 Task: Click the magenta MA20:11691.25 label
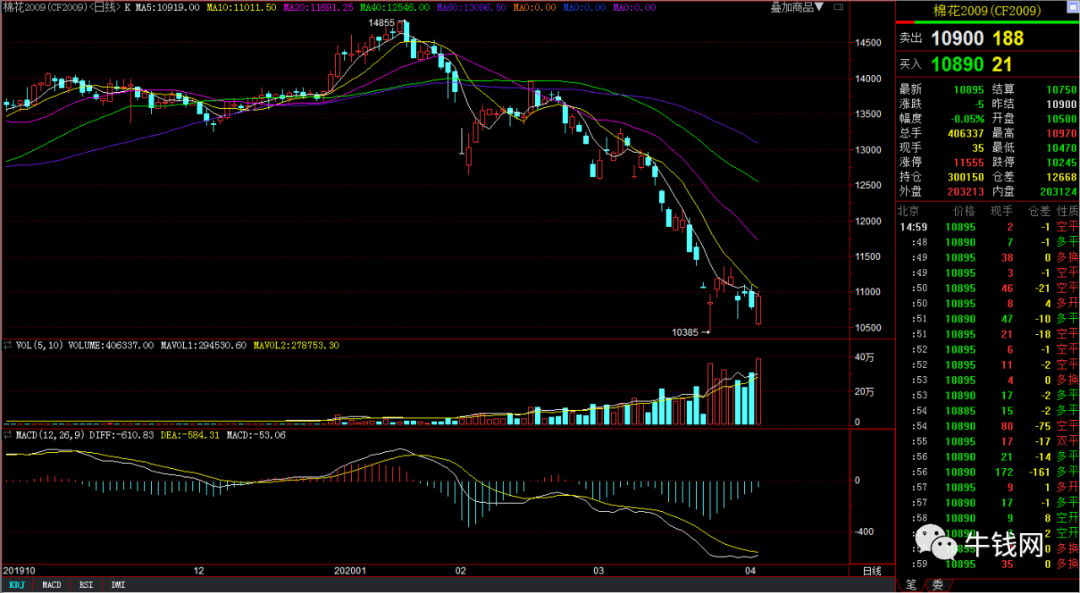(318, 7)
